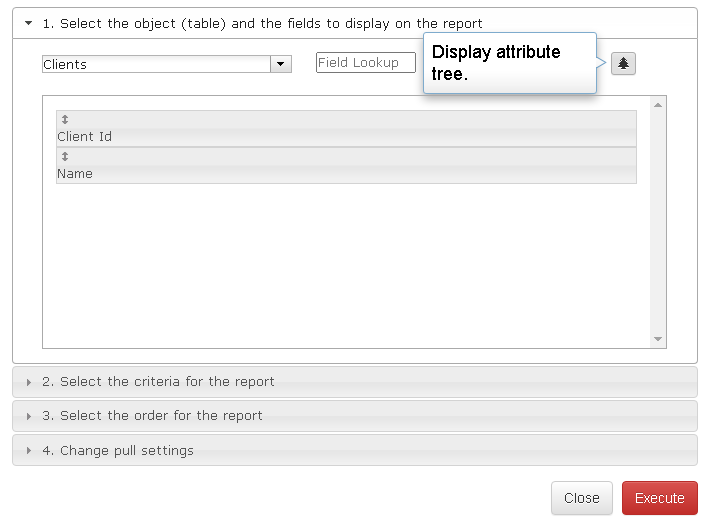Collapse section 1 using its arrow icon
Viewport: 711px width, 524px height.
pos(29,23)
